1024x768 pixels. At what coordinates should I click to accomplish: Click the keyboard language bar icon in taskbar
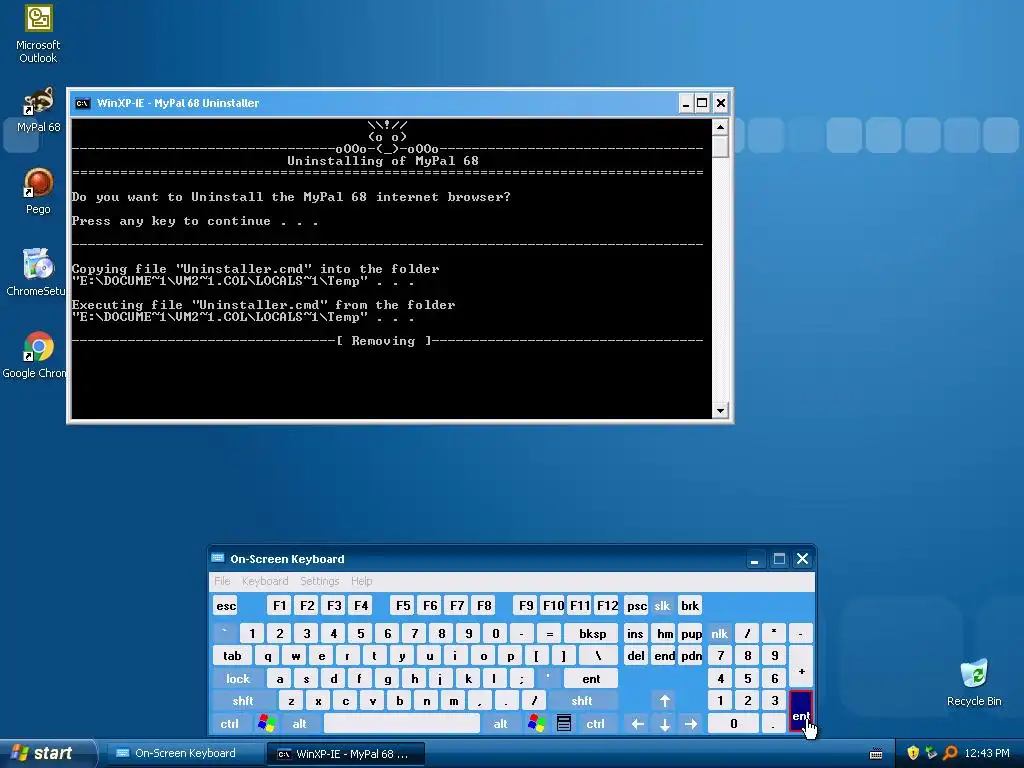pos(876,754)
